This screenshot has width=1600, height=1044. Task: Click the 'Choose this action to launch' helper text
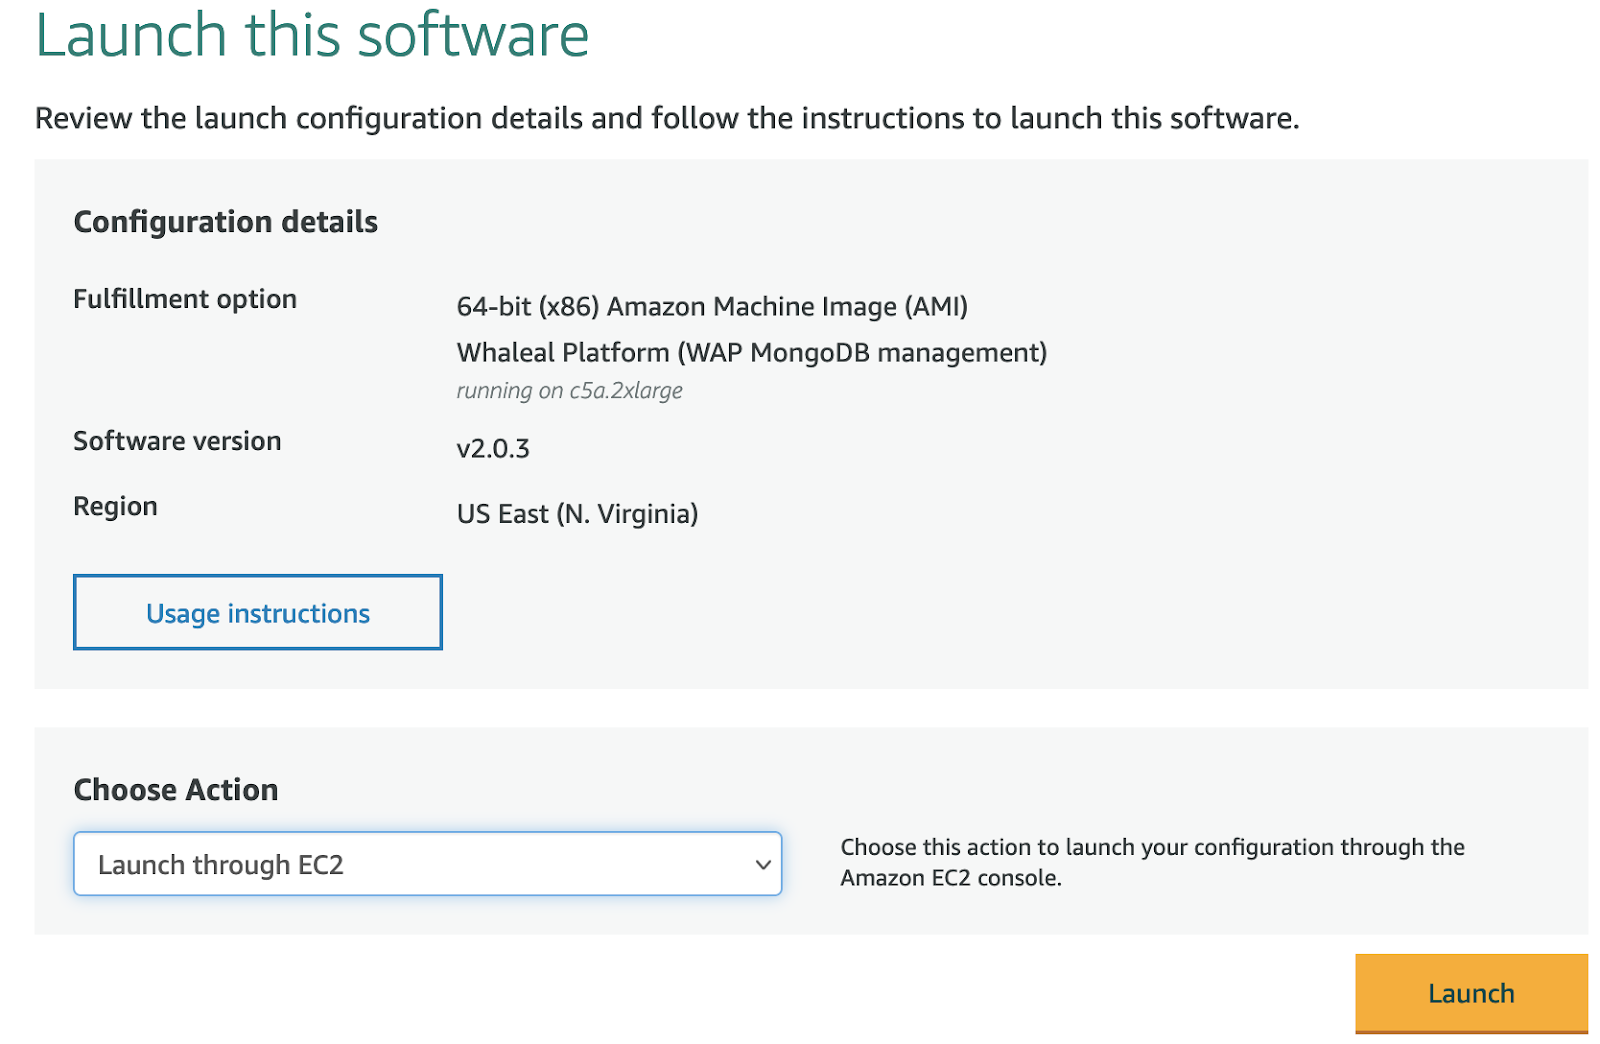click(x=1151, y=847)
